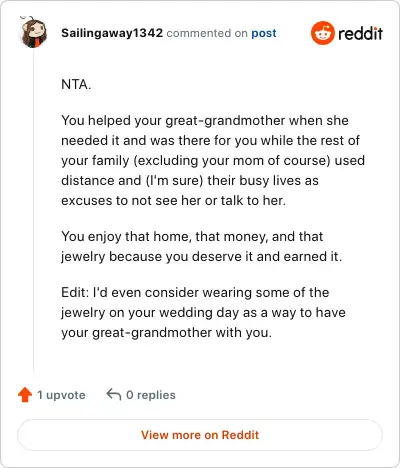
Task: Click the vertical thread line below avatar
Action: coord(34,210)
